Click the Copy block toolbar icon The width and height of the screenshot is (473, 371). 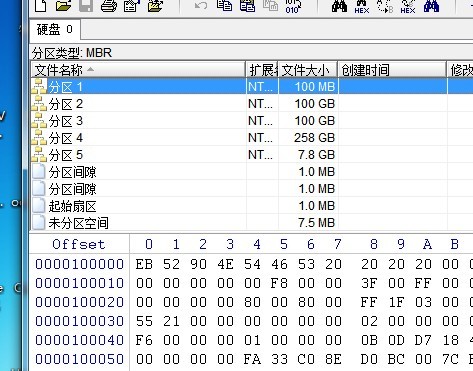pyautogui.click(x=224, y=6)
